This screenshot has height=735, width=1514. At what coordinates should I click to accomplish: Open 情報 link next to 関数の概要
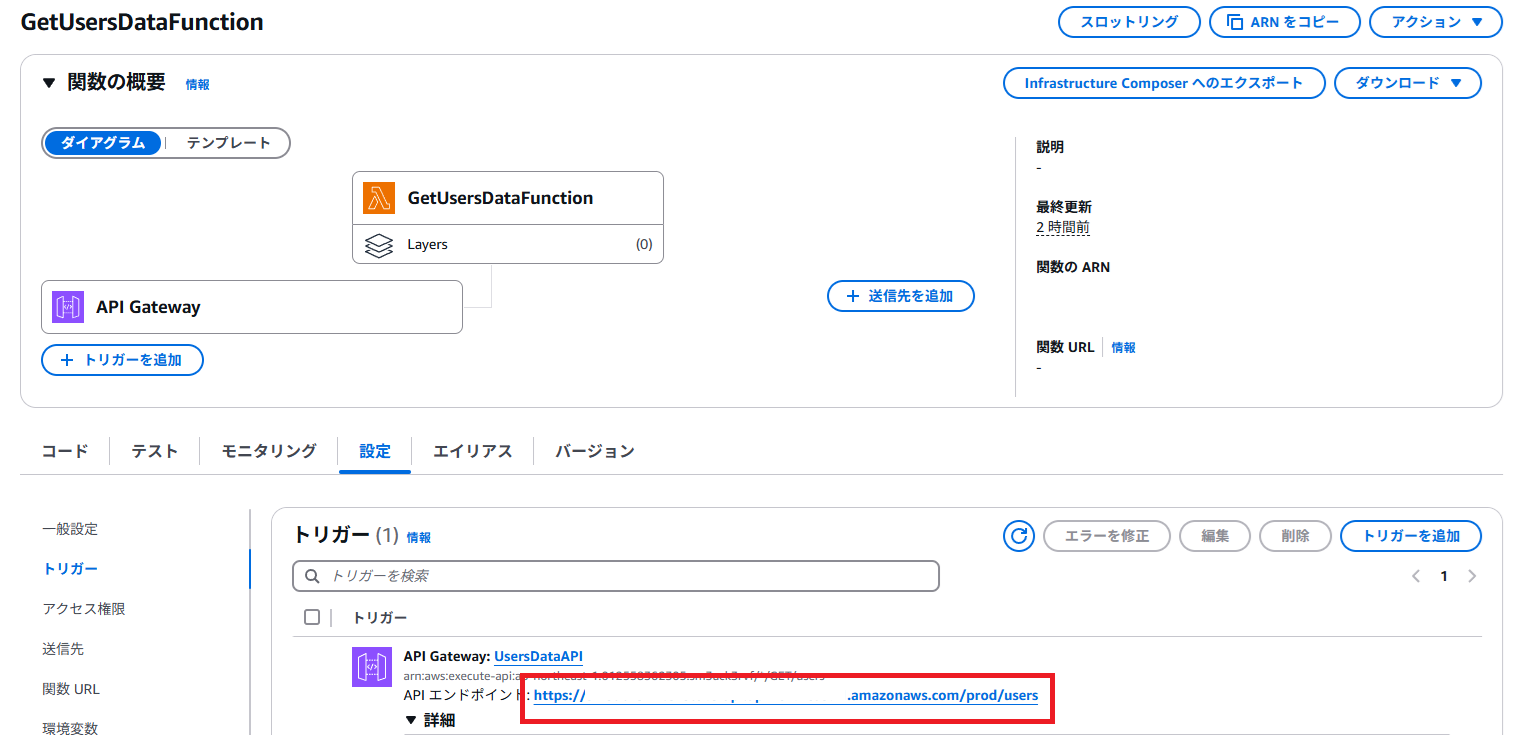[198, 85]
